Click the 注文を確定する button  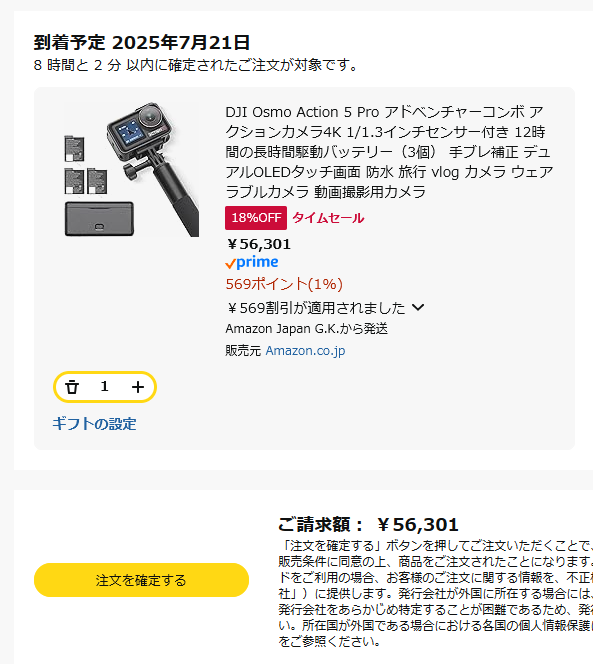141,580
